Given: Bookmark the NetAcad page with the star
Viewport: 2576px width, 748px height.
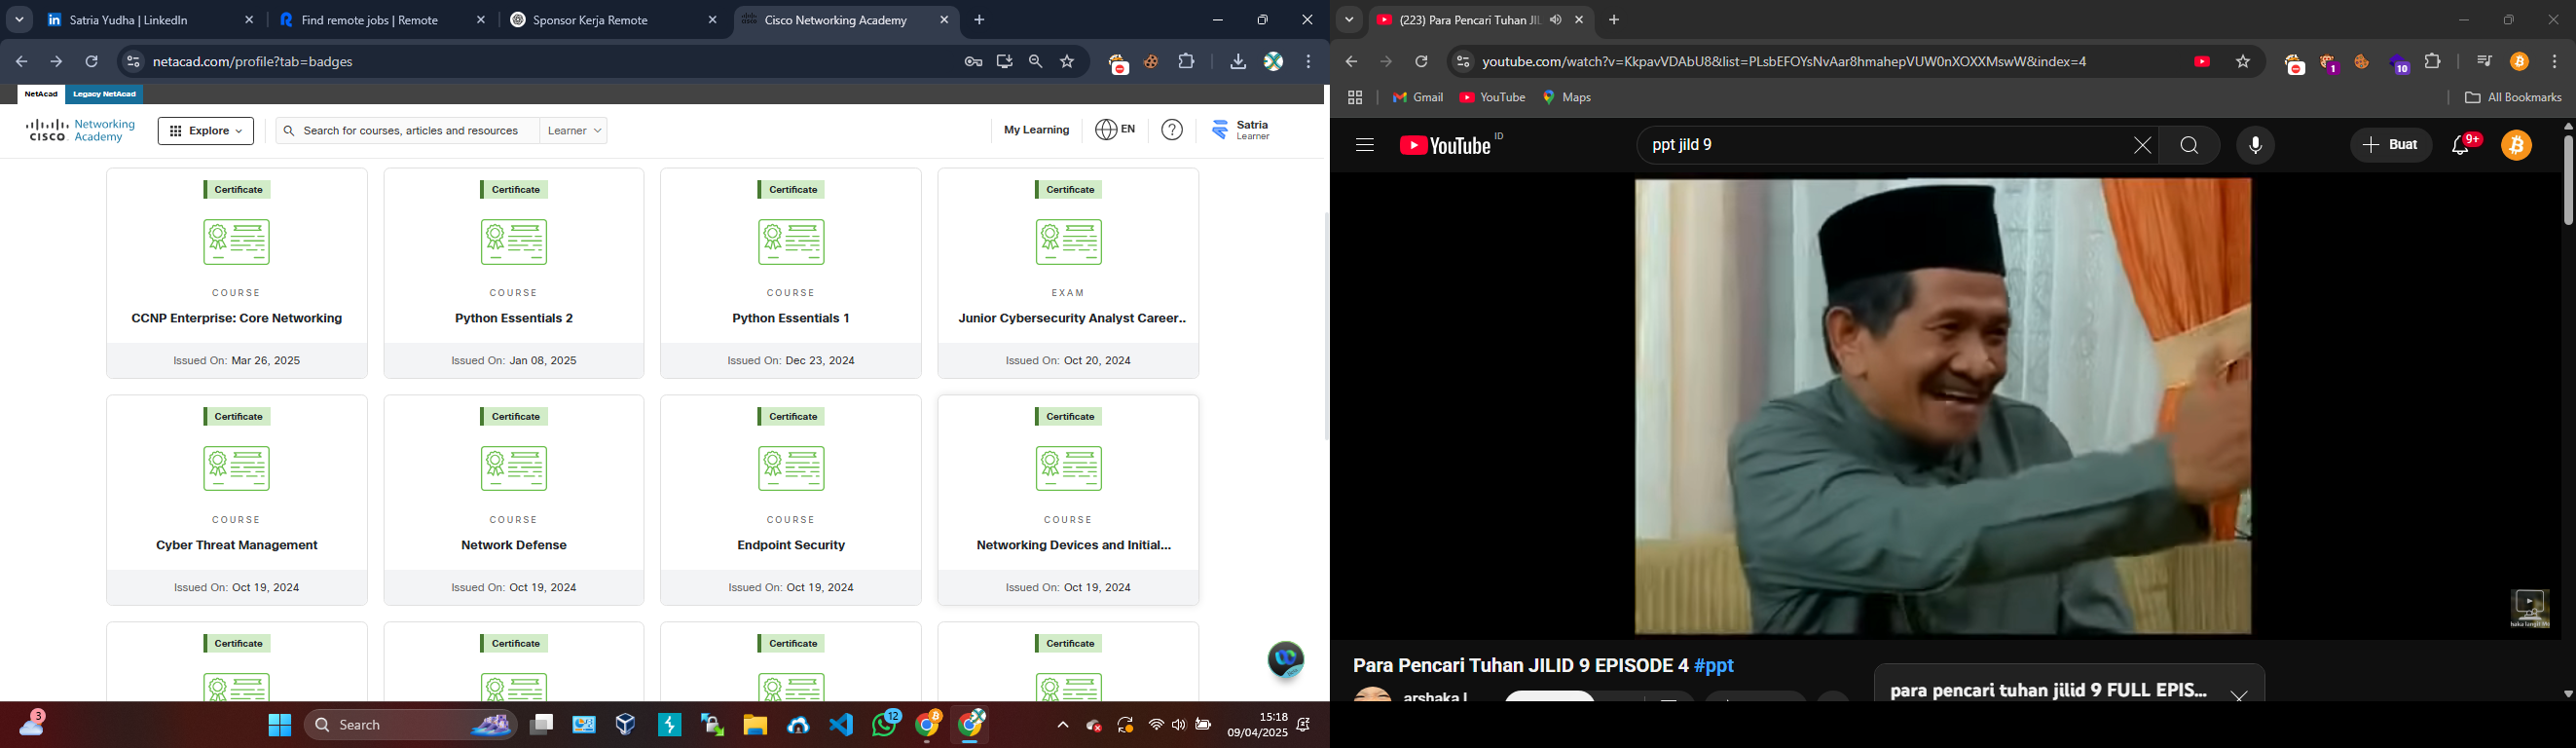Looking at the screenshot, I should [1067, 62].
